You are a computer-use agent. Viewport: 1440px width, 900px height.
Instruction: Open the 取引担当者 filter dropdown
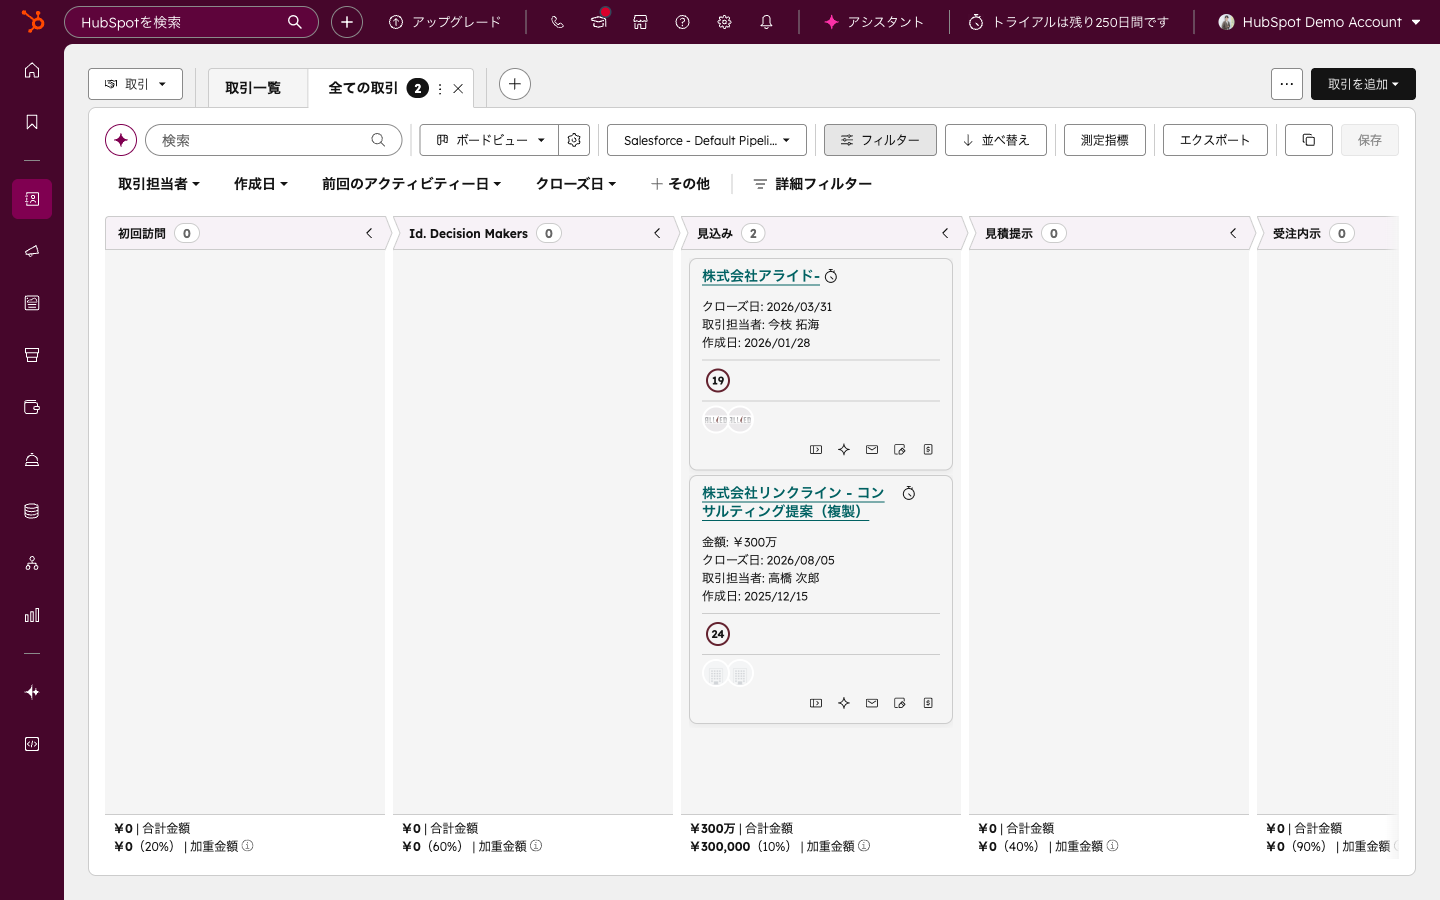[159, 184]
